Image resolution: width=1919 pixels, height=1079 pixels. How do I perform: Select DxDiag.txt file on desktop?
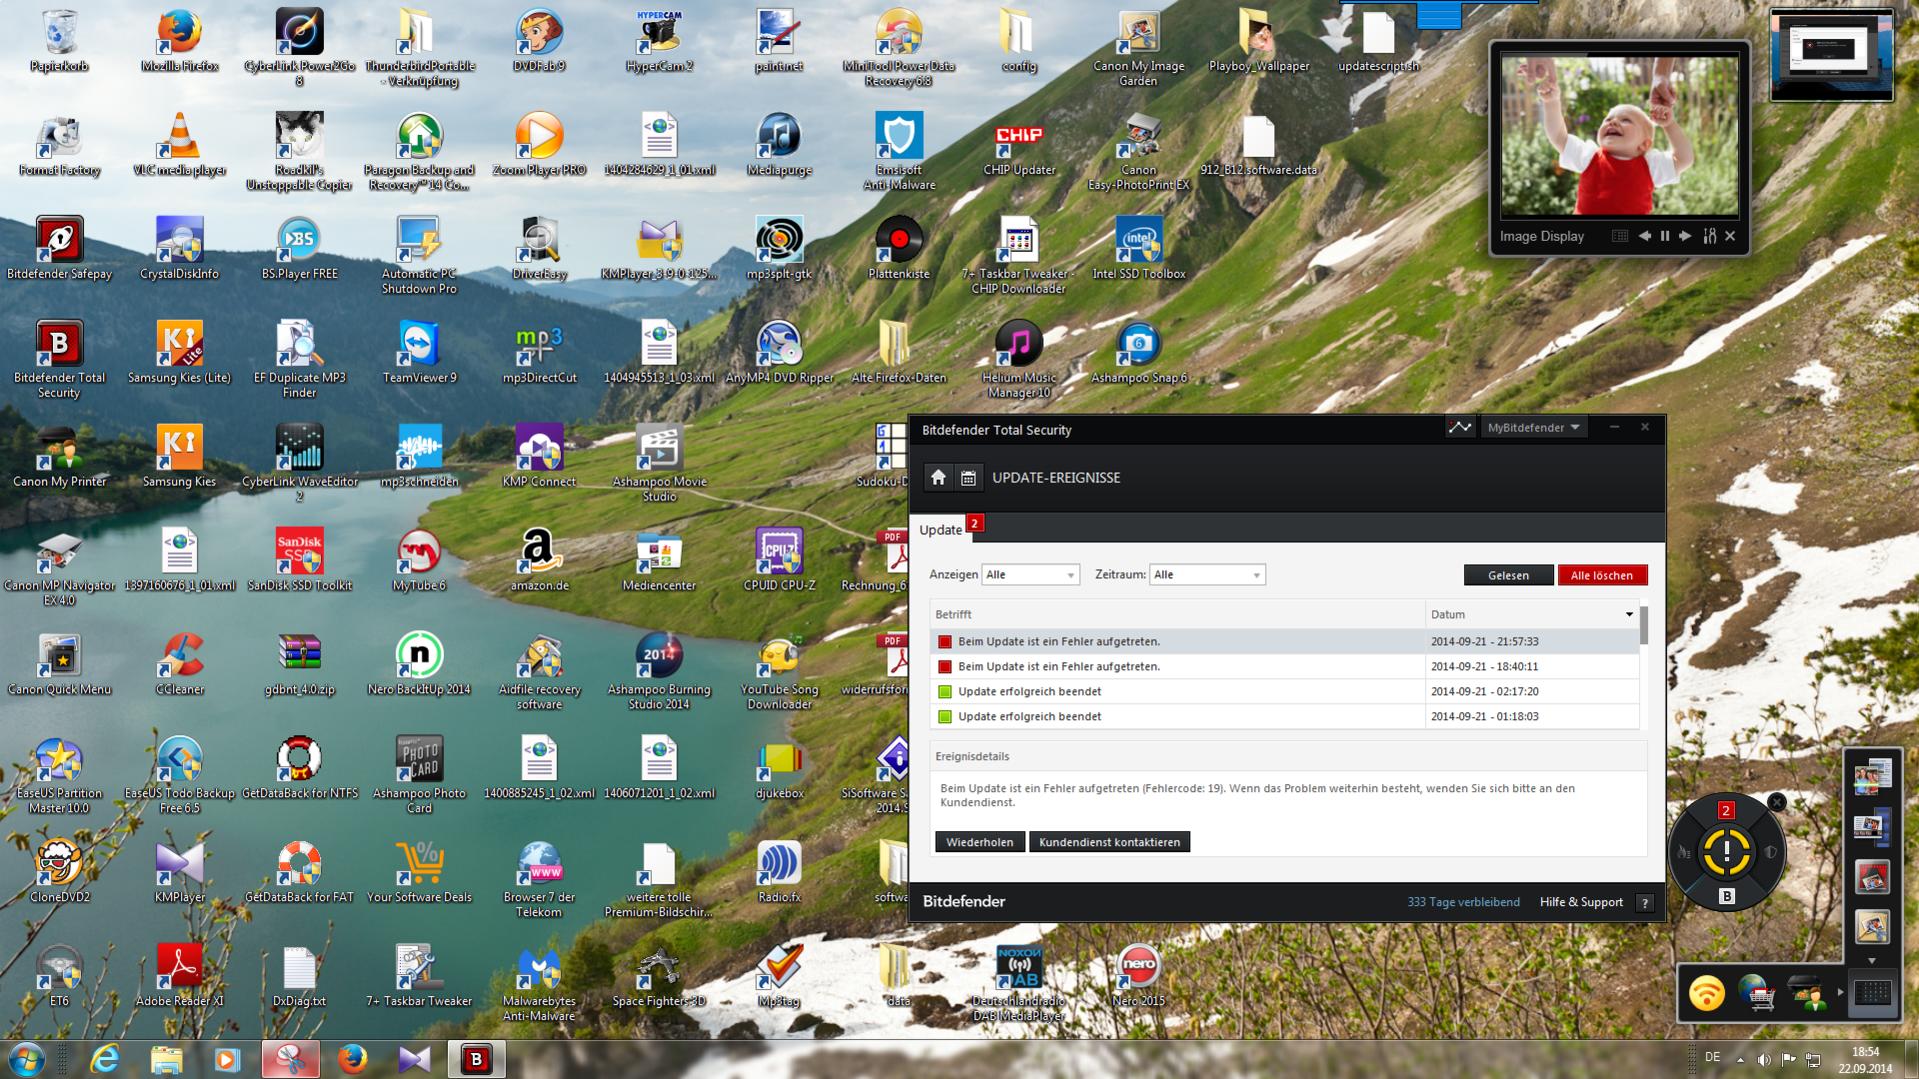299,977
